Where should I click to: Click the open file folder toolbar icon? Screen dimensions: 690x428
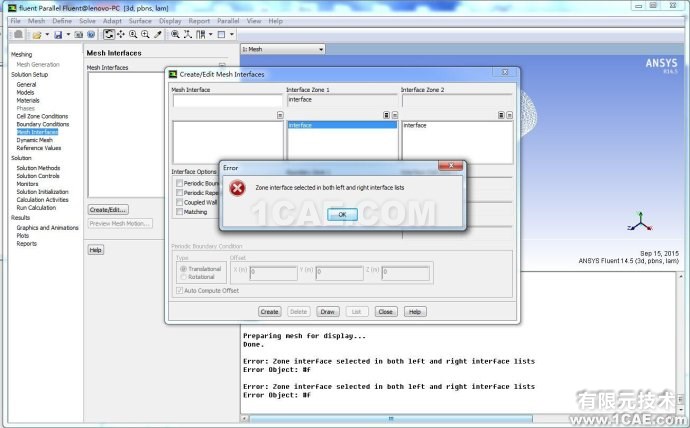pyautogui.click(x=37, y=34)
